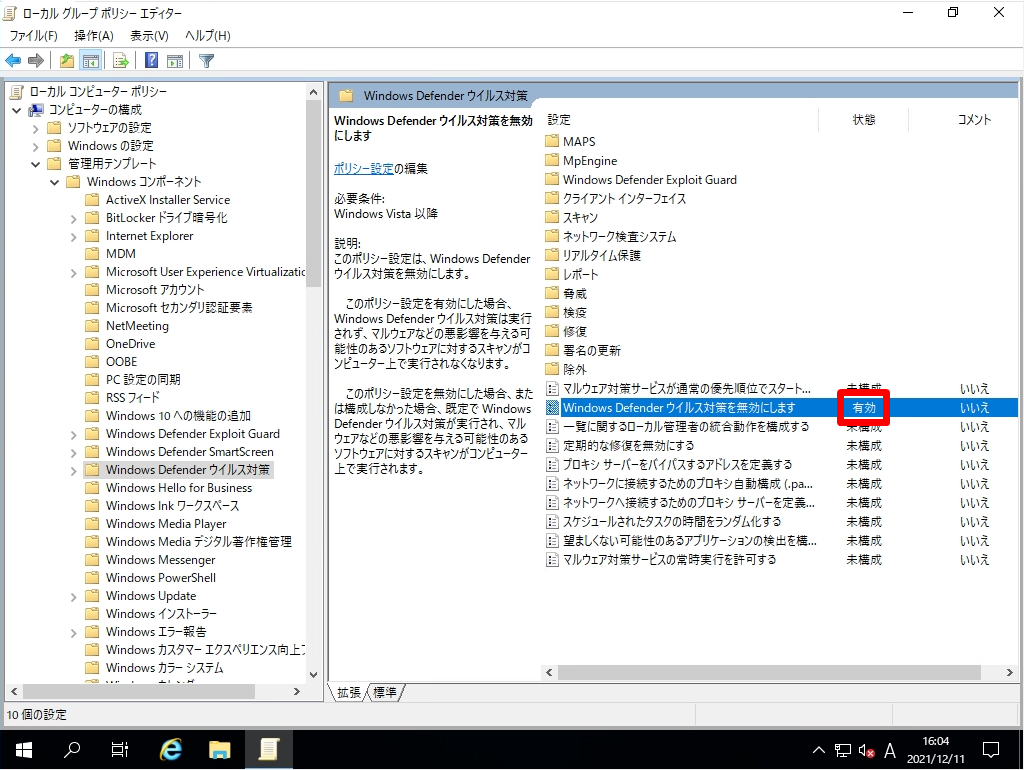
Task: Click tree pane horizontal scrollbar right arrow
Action: [297, 691]
